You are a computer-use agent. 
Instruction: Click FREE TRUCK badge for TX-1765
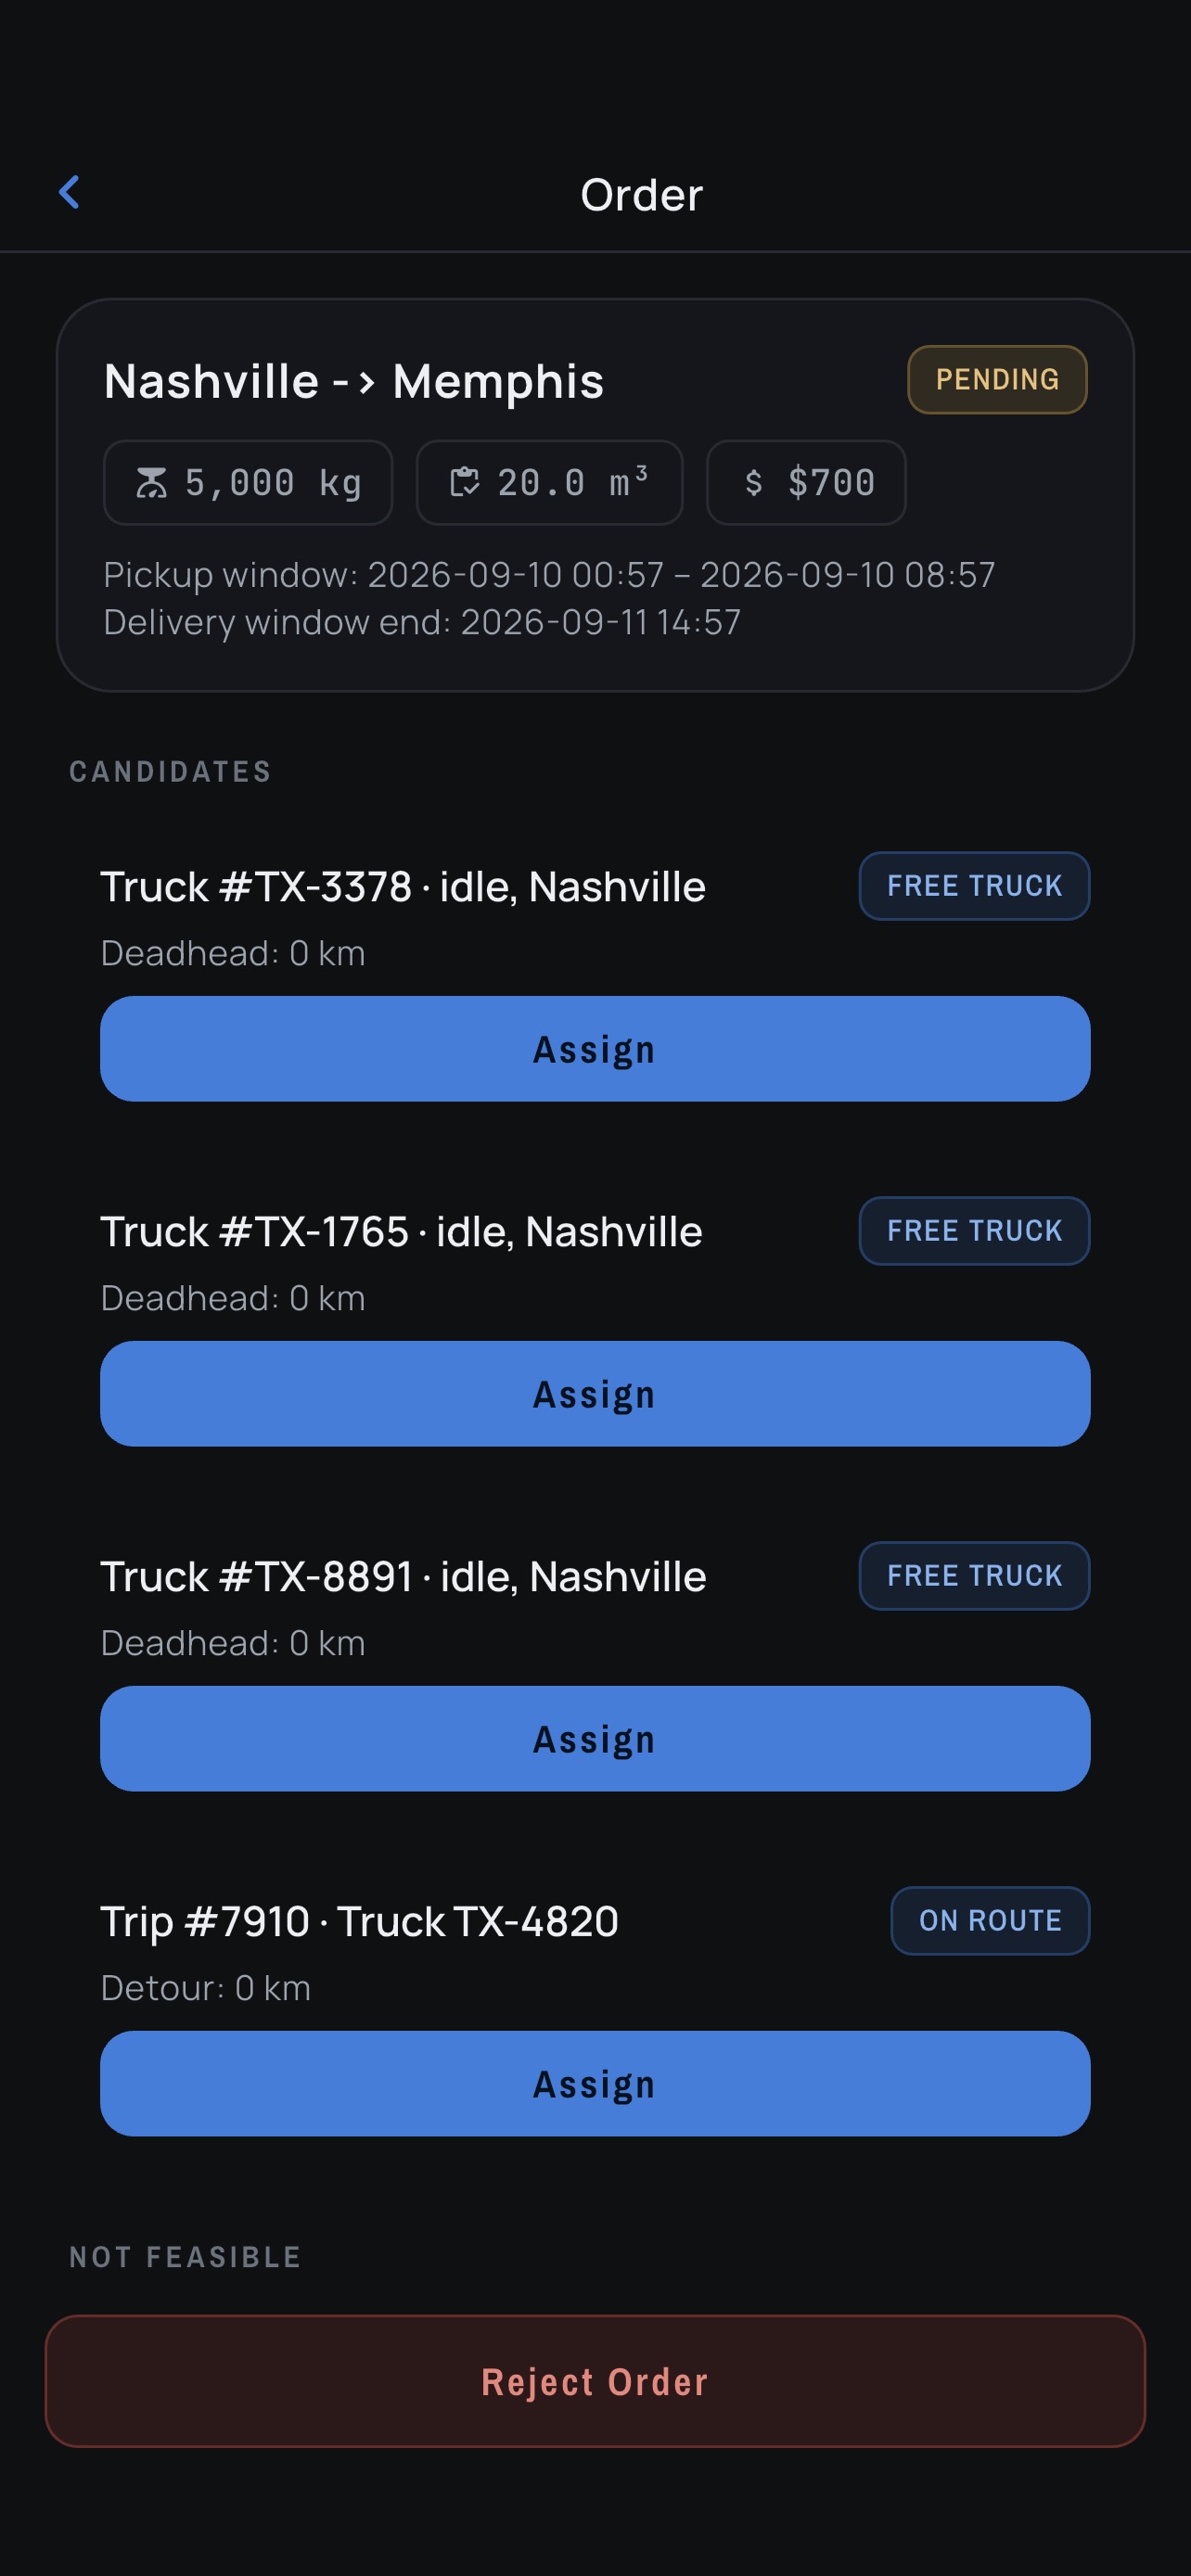click(x=974, y=1231)
